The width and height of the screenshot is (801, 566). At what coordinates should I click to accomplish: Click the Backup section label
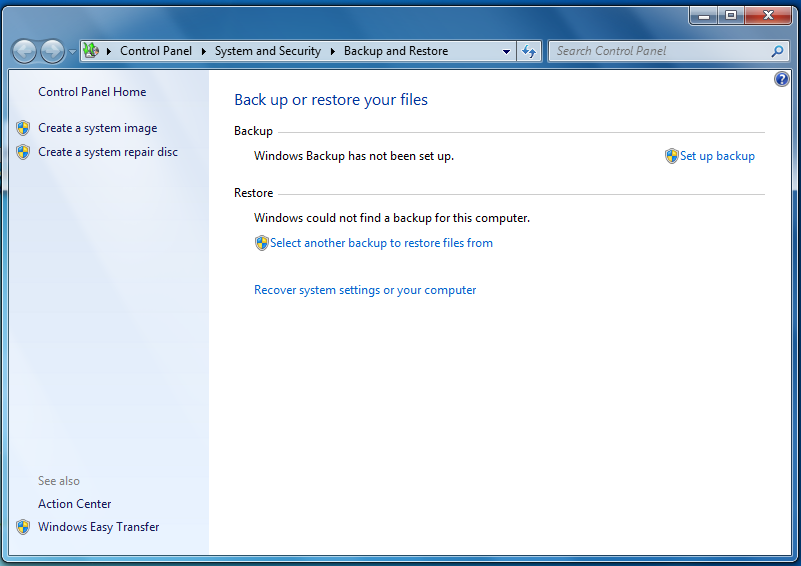click(x=253, y=131)
